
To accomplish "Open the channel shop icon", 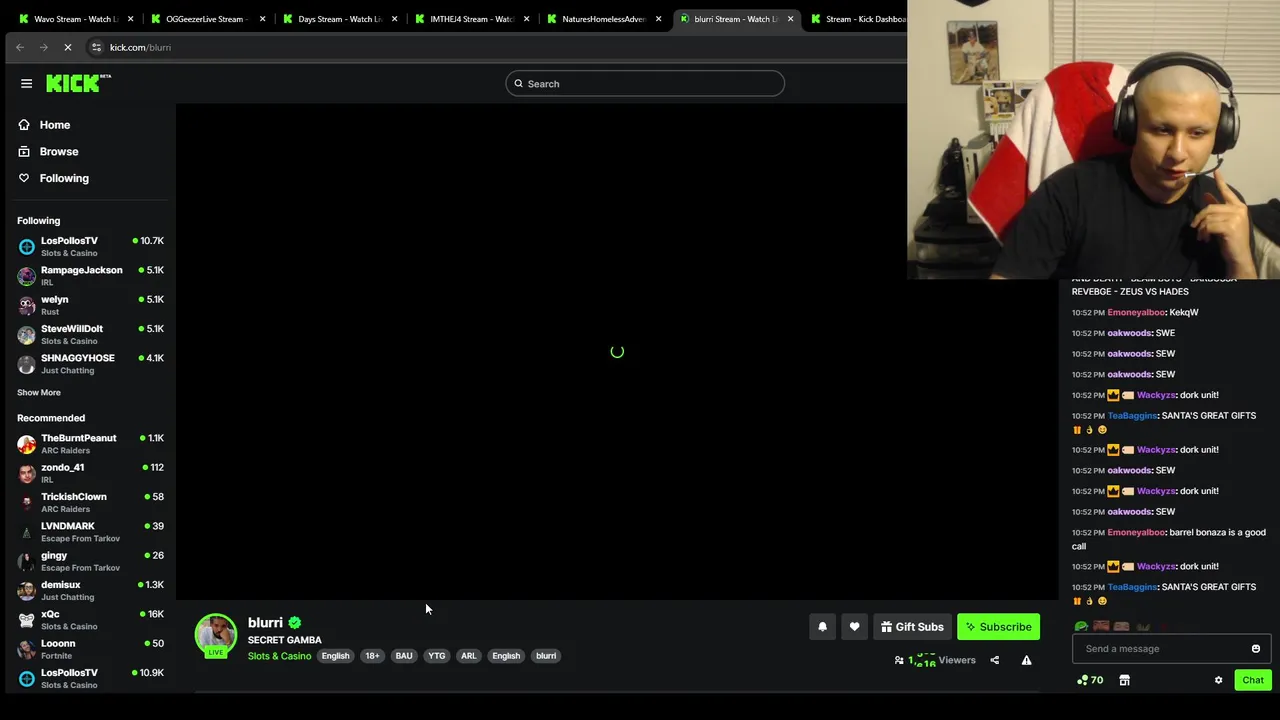I will [1124, 680].
